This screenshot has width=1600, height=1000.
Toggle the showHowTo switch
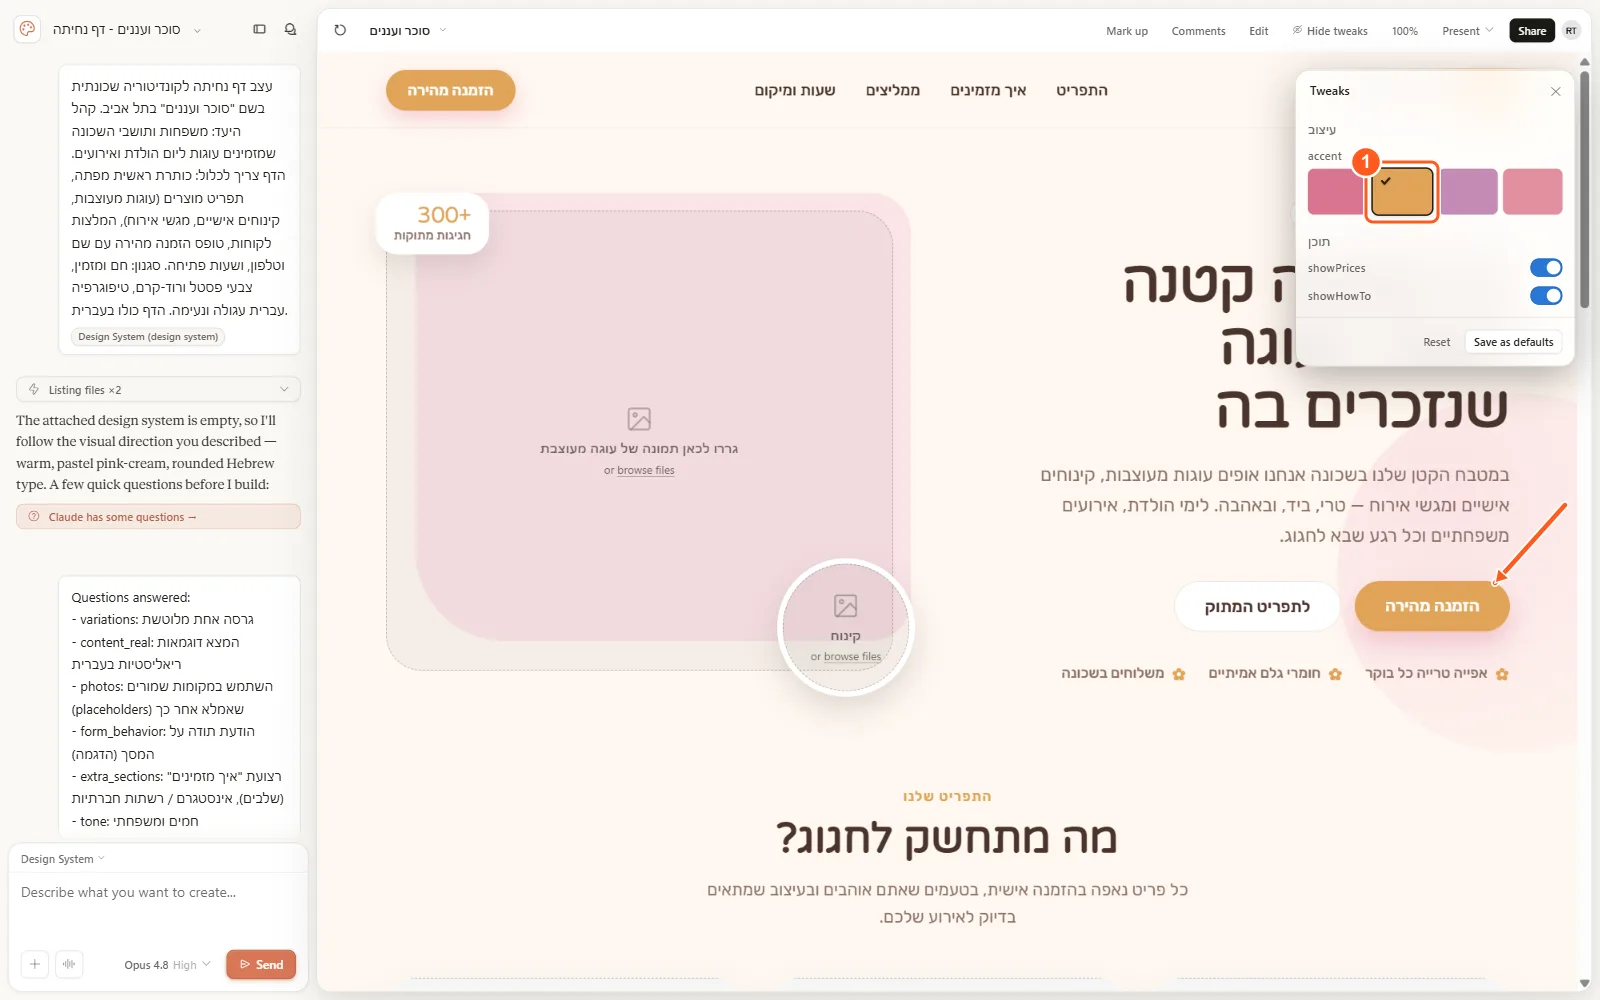[x=1546, y=296]
